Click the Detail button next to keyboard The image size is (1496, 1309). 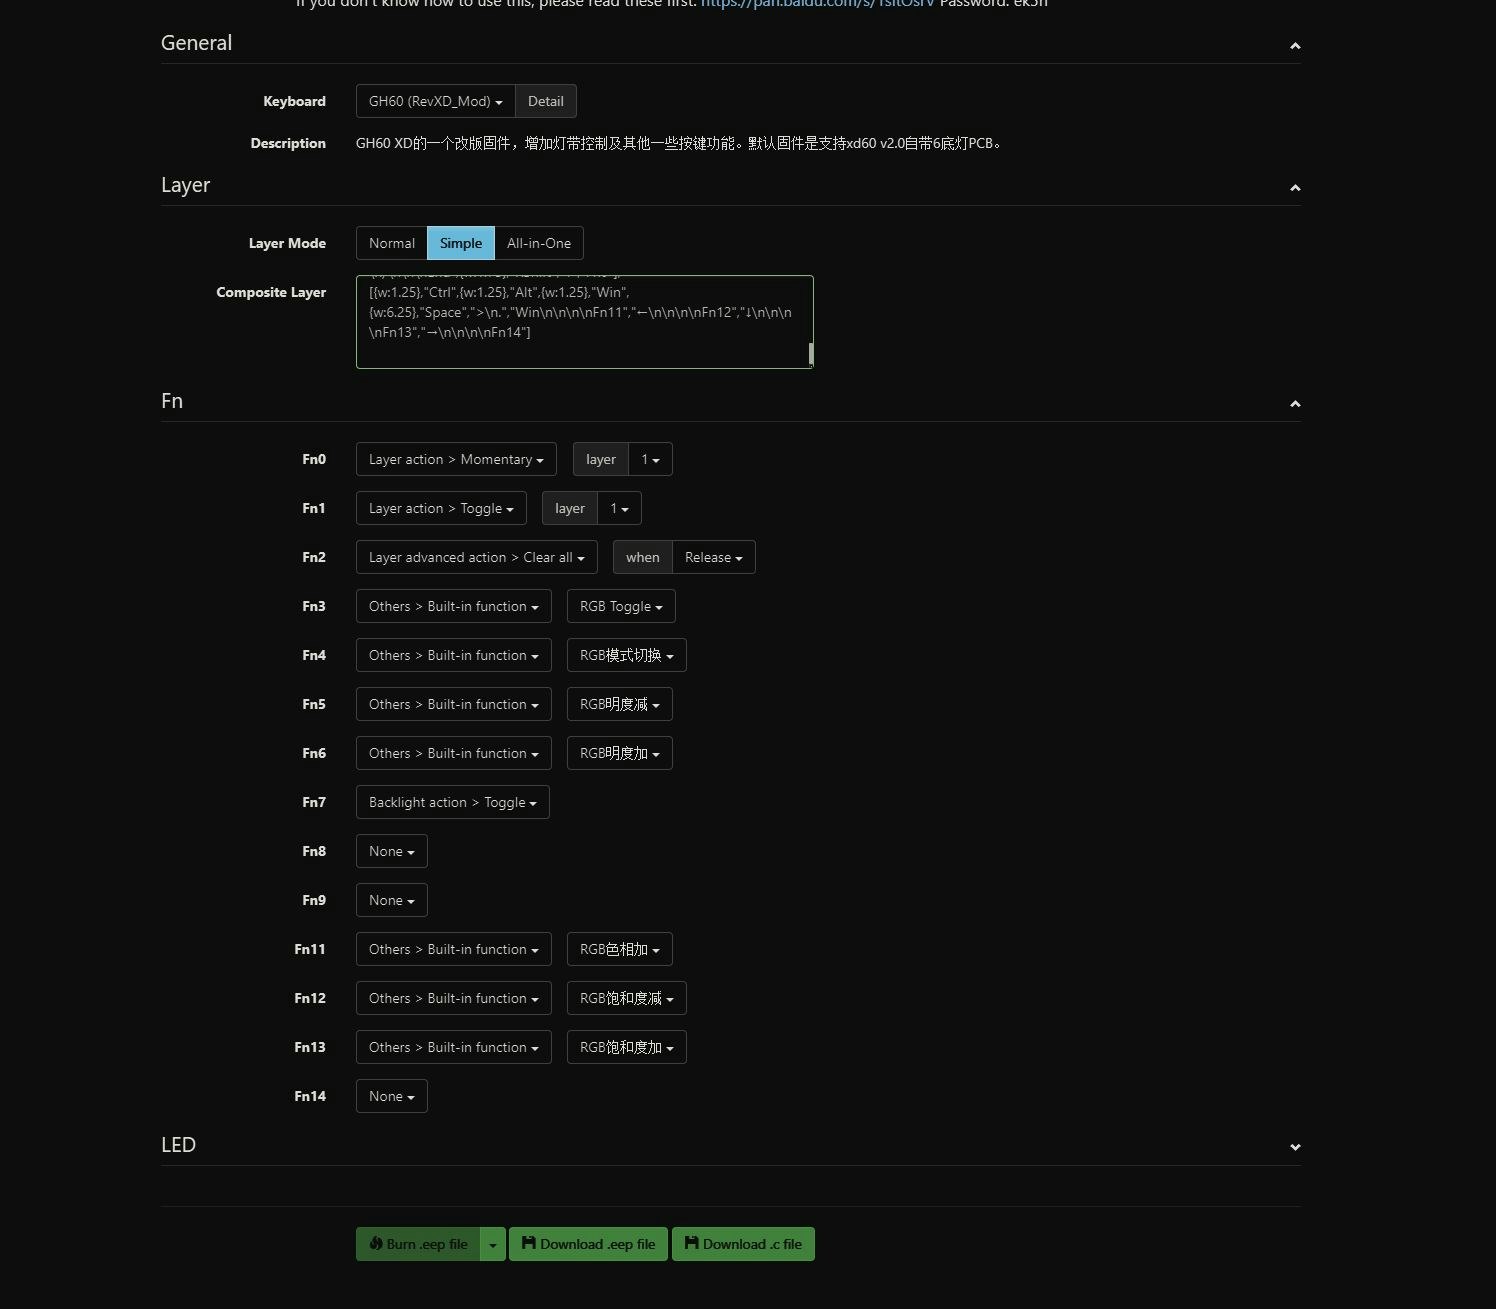(546, 101)
